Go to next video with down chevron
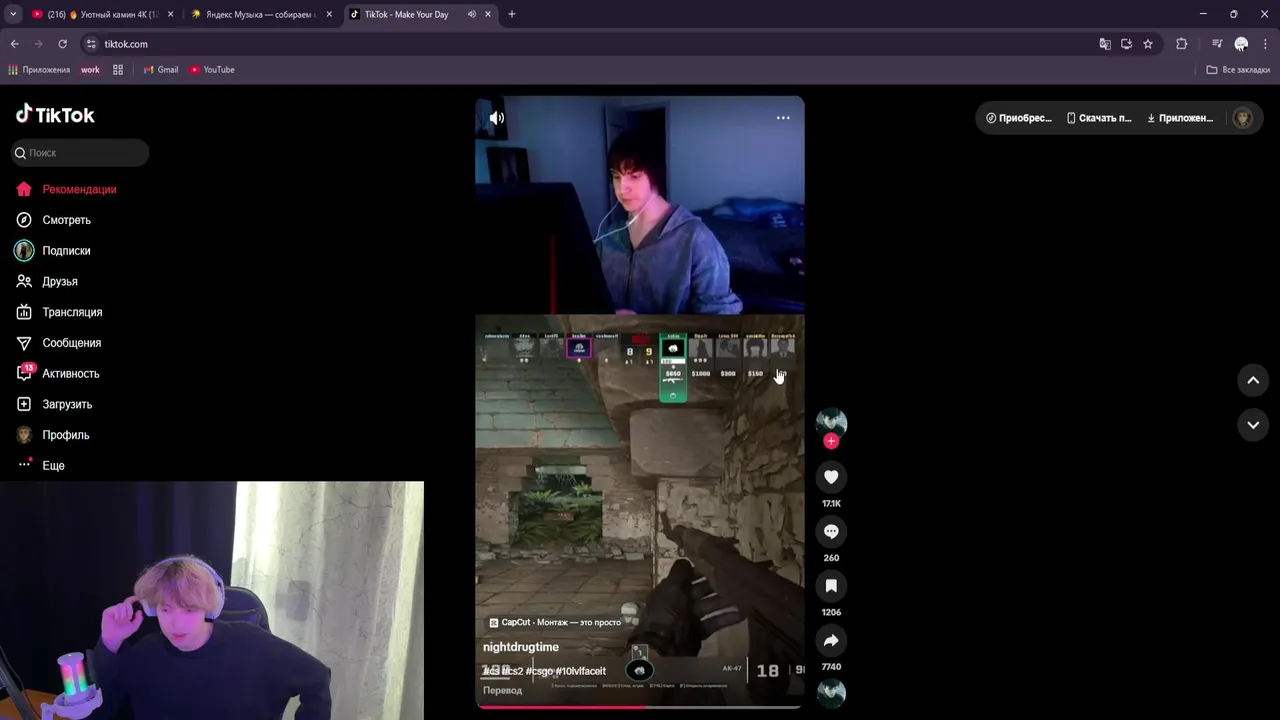Screen dimensions: 1280x720 [x=1253, y=425]
